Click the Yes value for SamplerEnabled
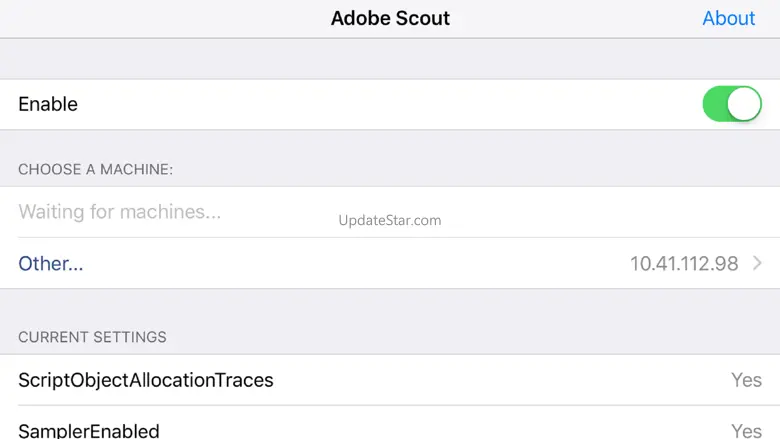This screenshot has width=780, height=439. click(x=746, y=431)
